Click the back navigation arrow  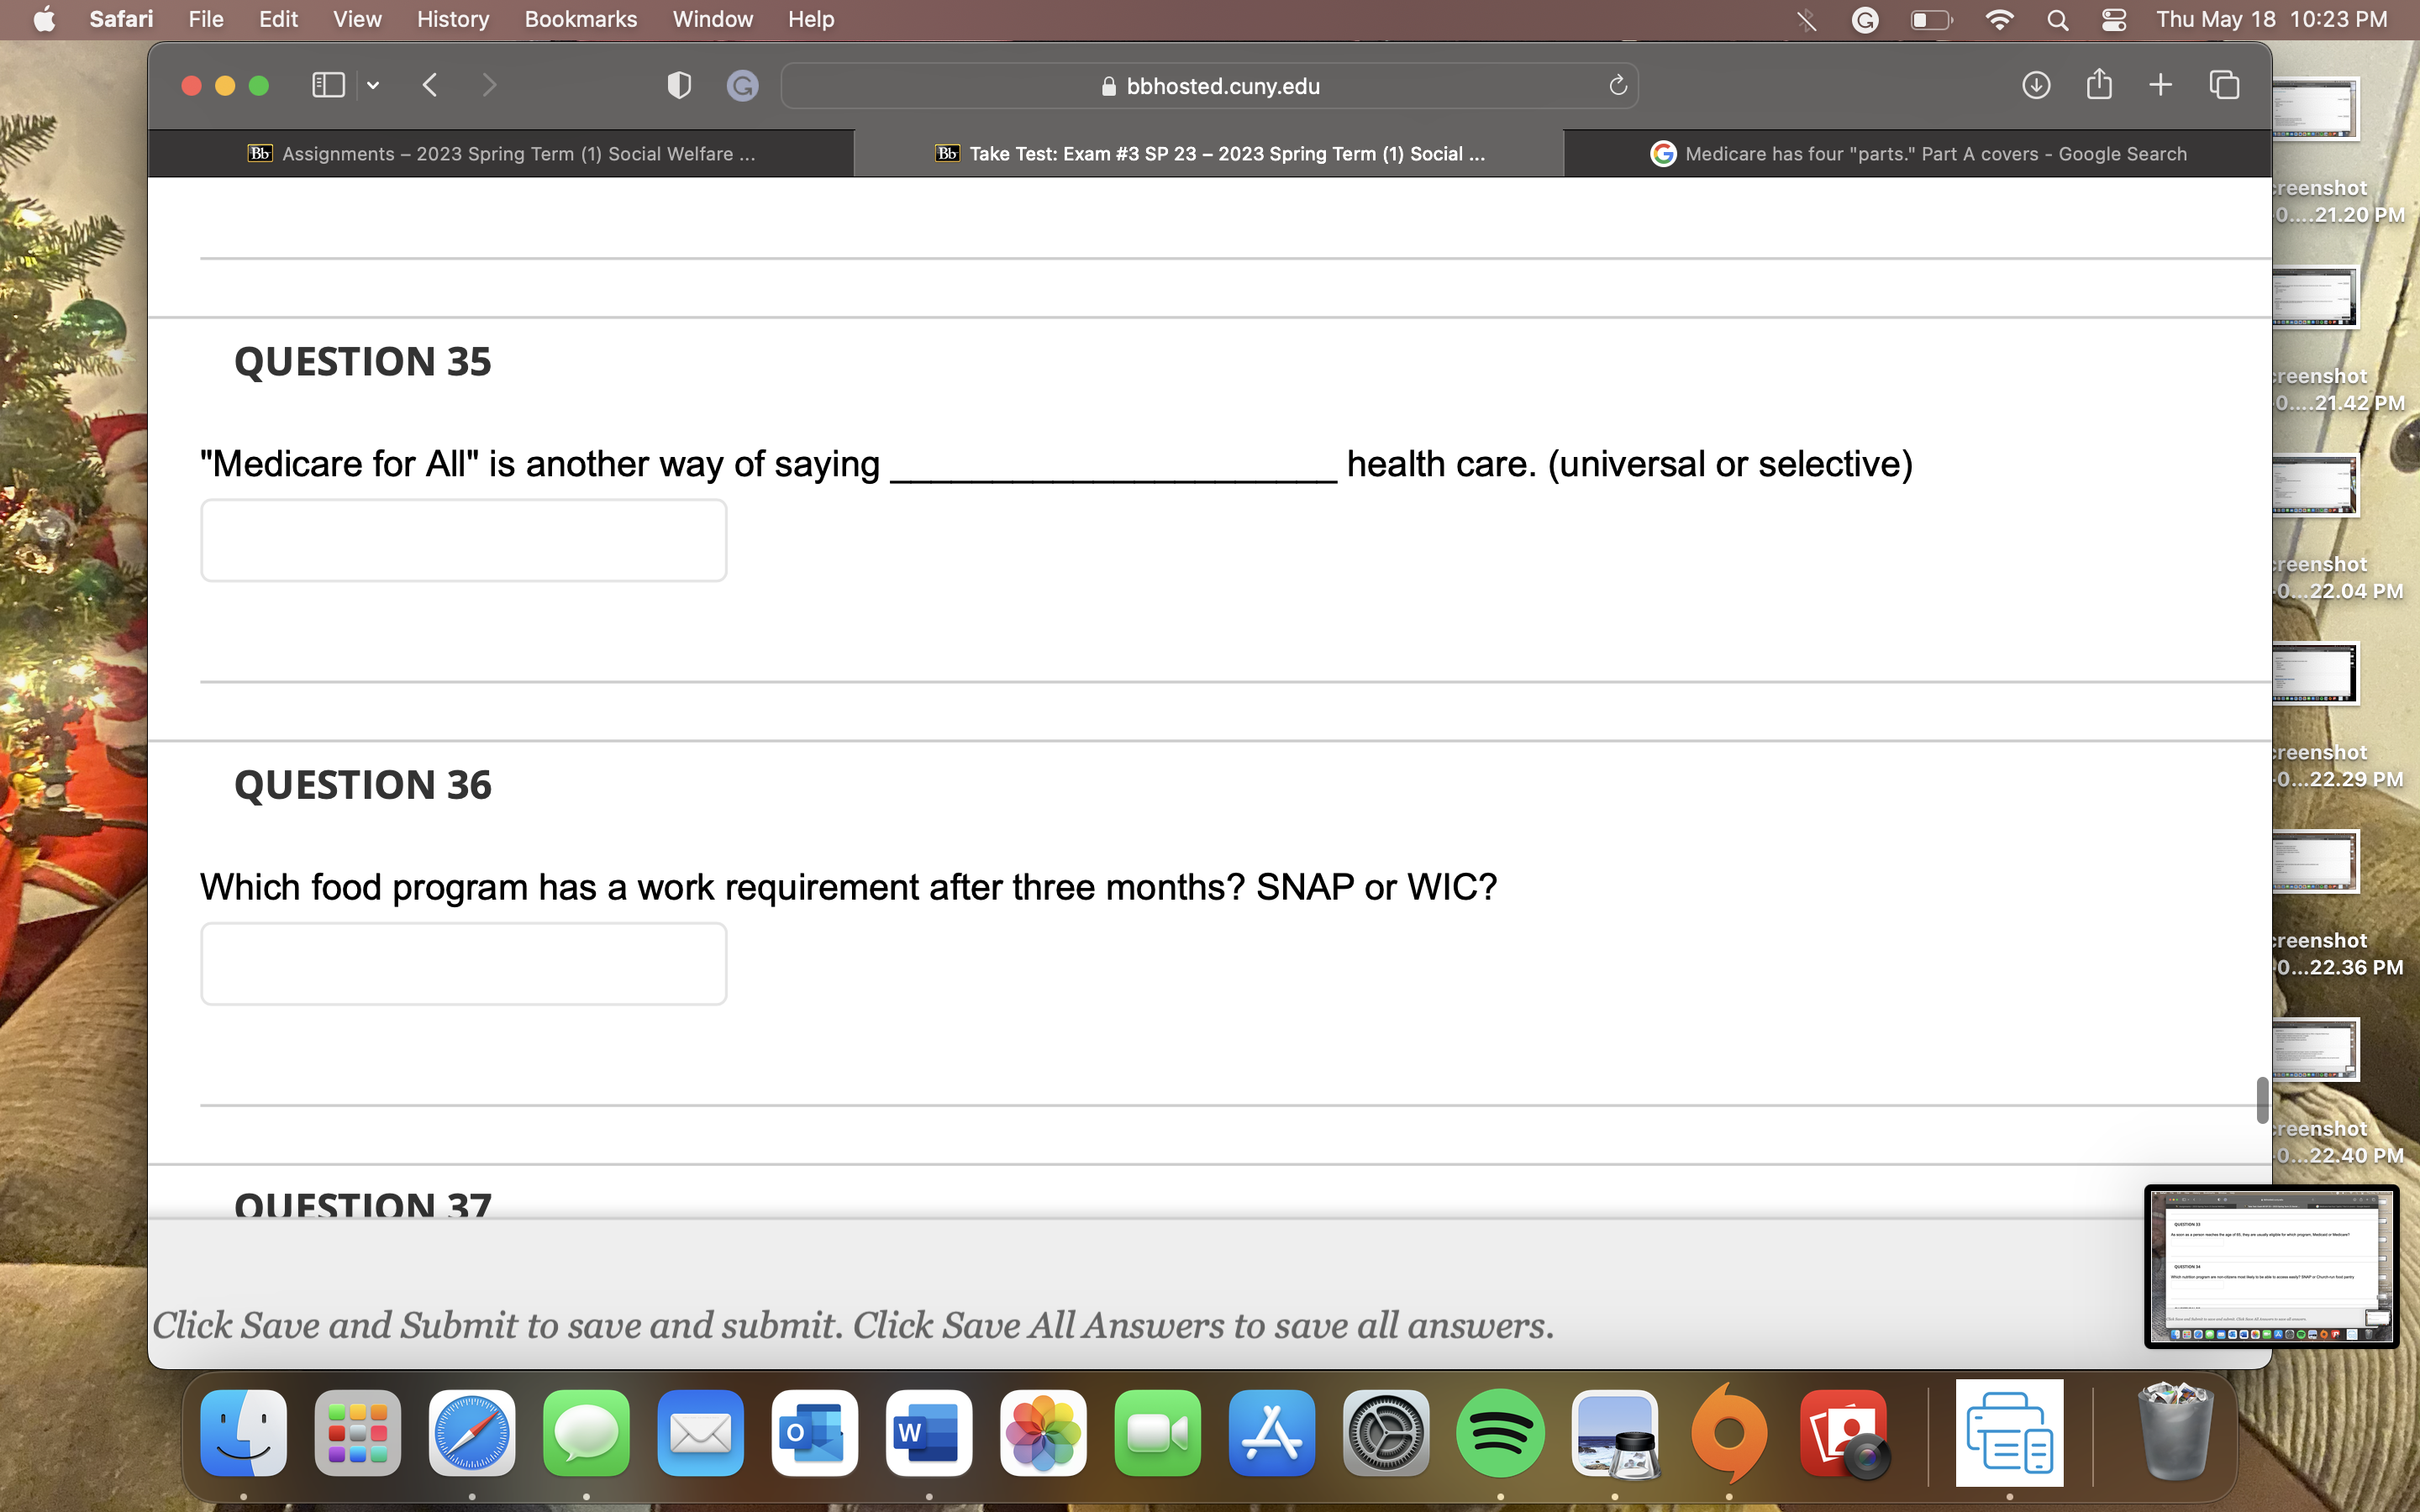(430, 85)
